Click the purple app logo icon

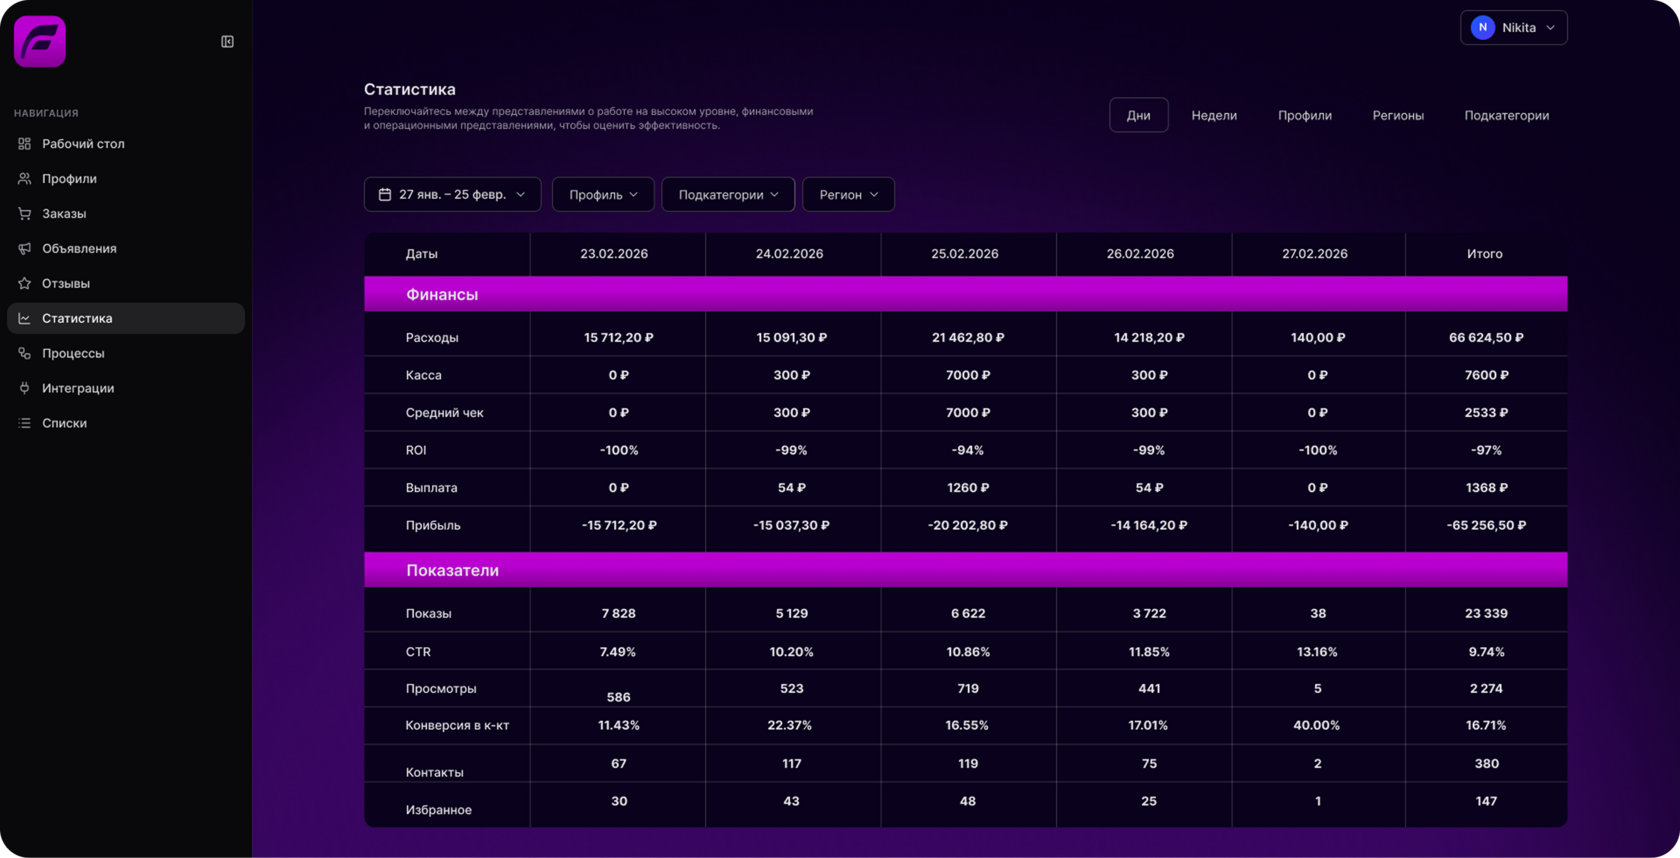click(x=40, y=42)
